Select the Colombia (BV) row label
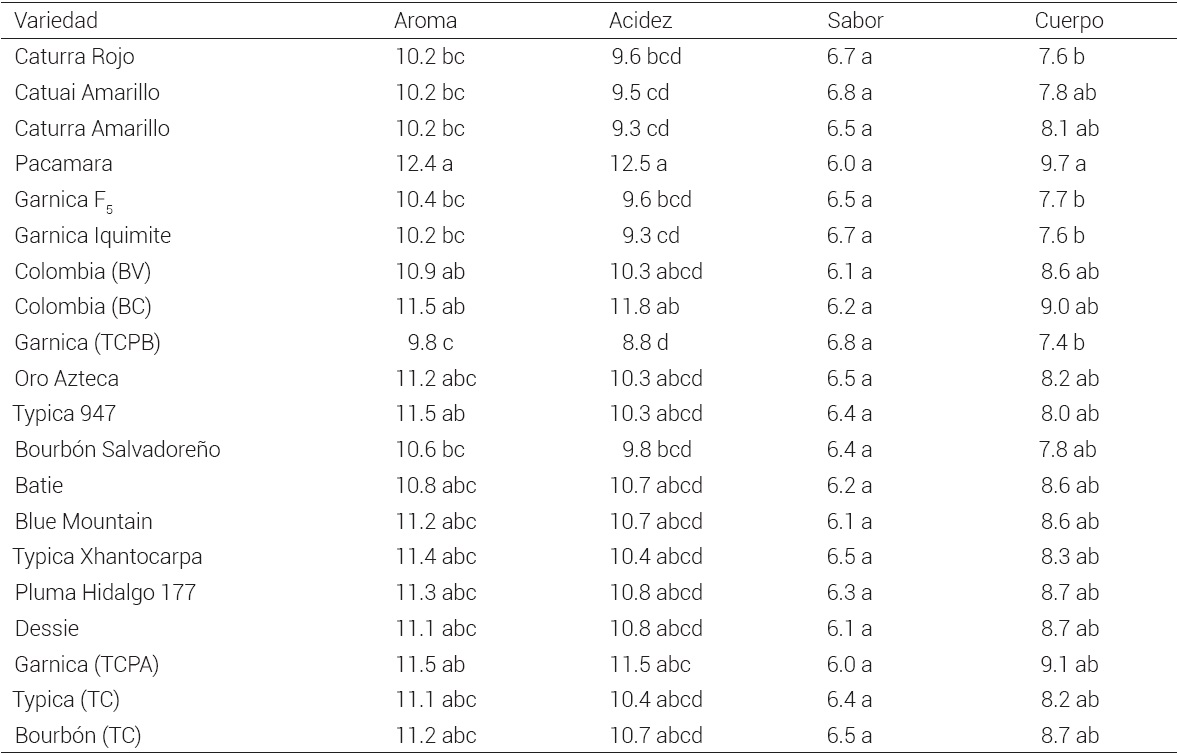1177x755 pixels. point(82,271)
